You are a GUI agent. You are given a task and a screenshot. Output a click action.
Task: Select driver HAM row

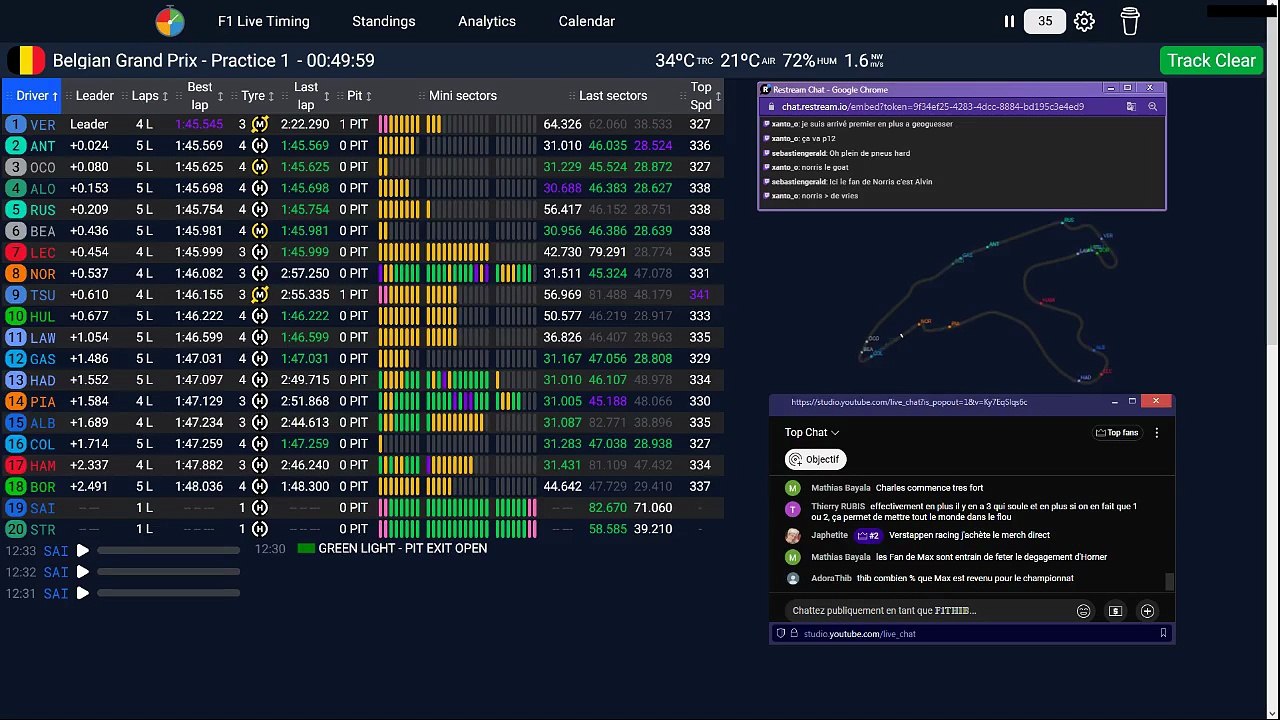point(362,465)
